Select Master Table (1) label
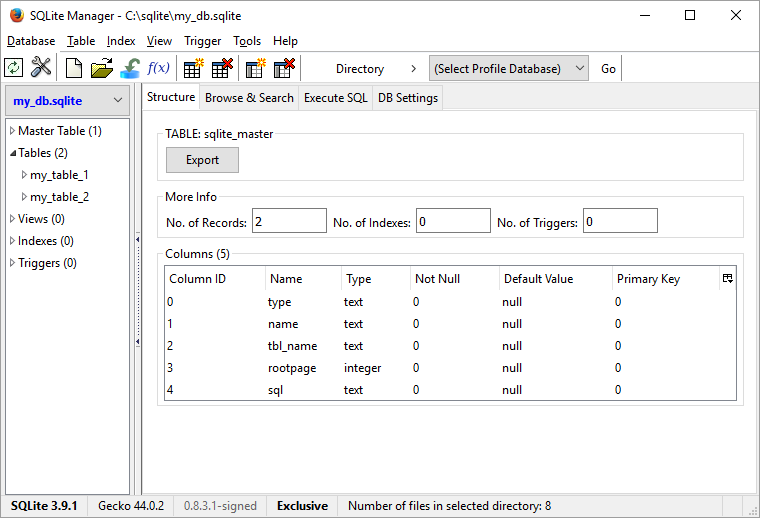 [60, 131]
